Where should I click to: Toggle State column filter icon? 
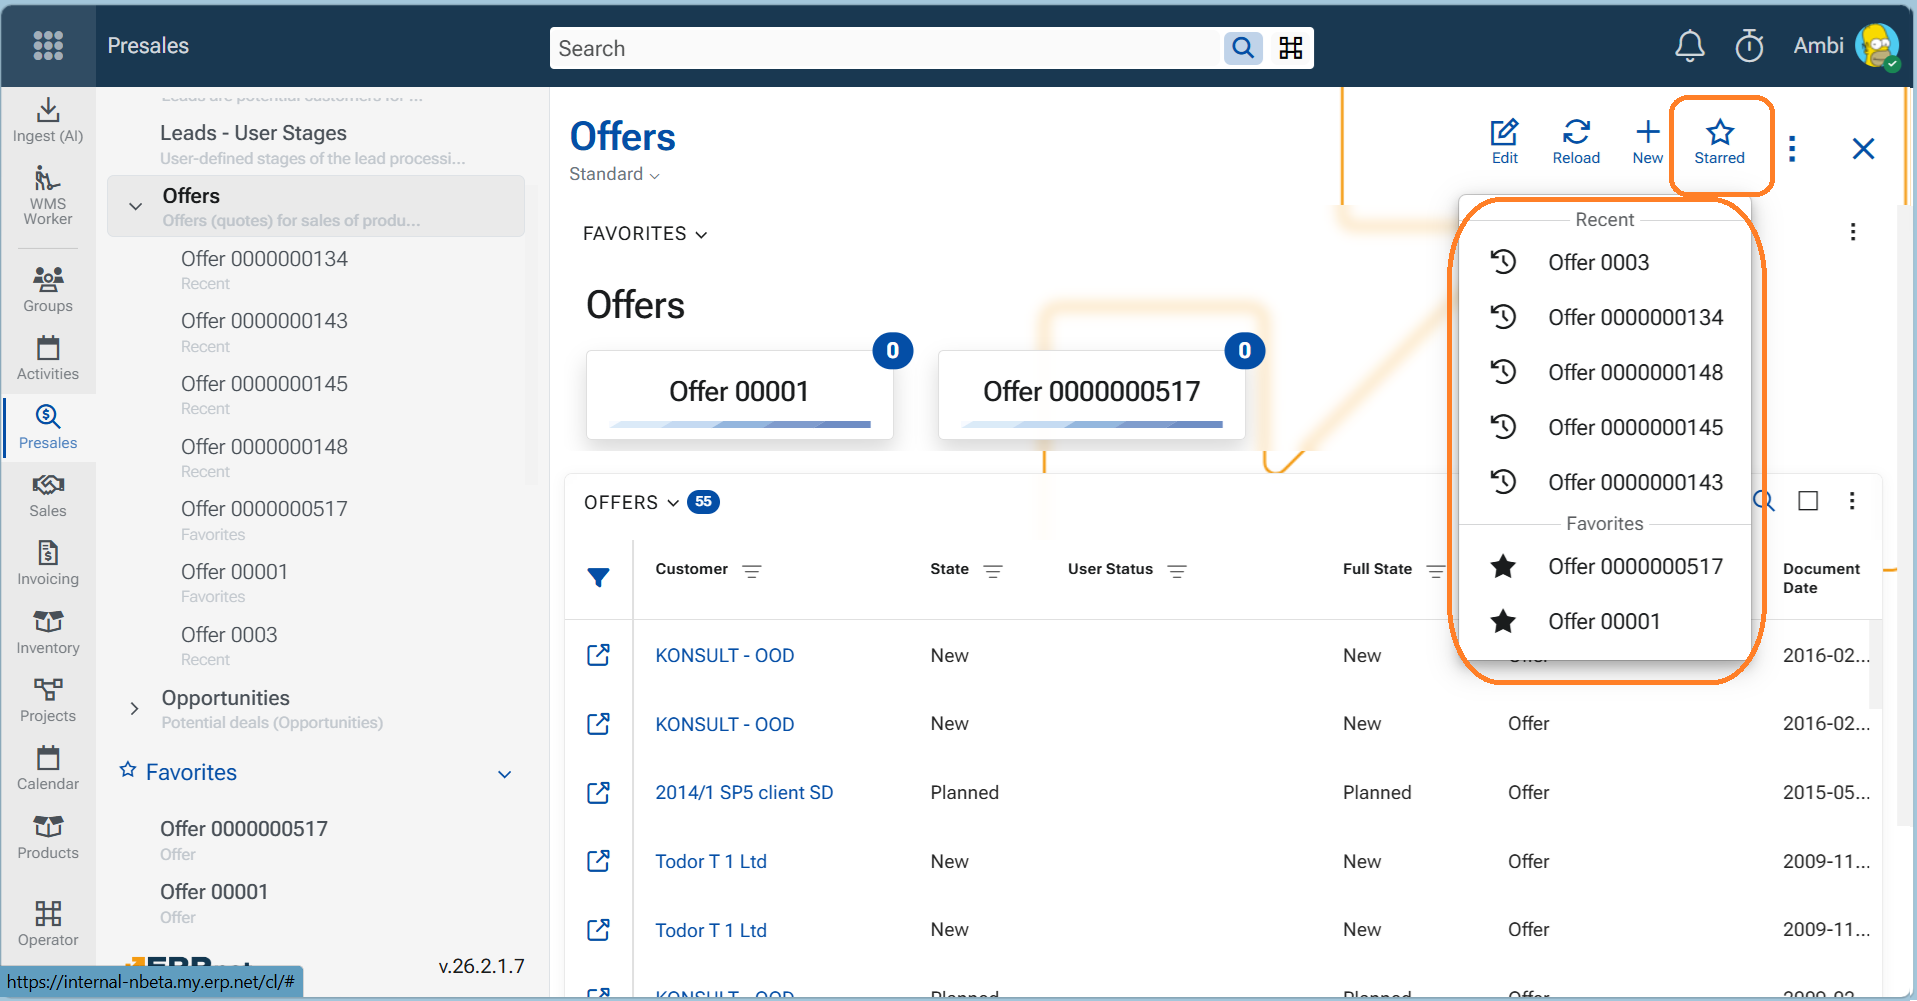click(x=993, y=571)
